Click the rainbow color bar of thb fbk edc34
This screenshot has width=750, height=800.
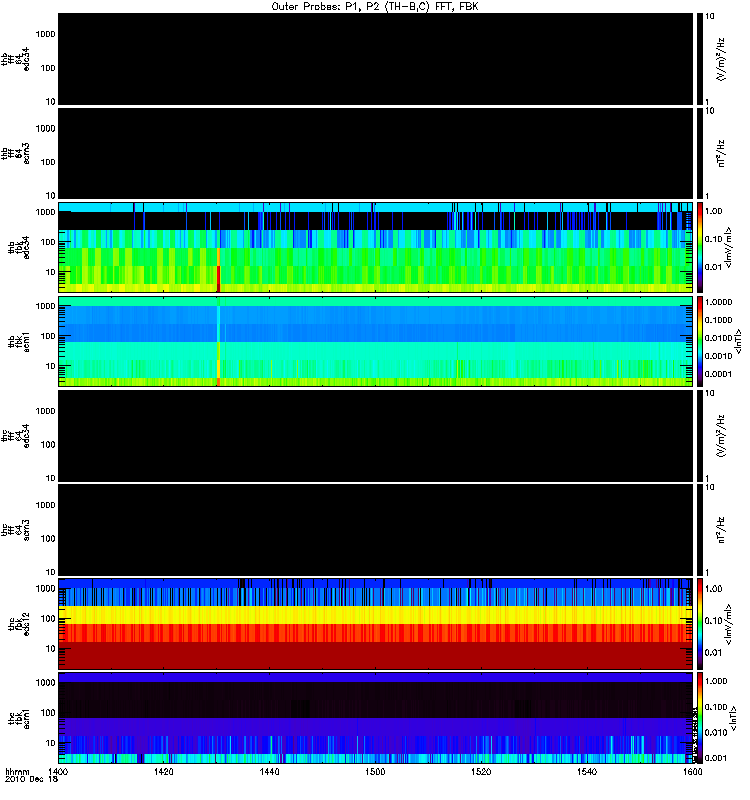point(700,247)
